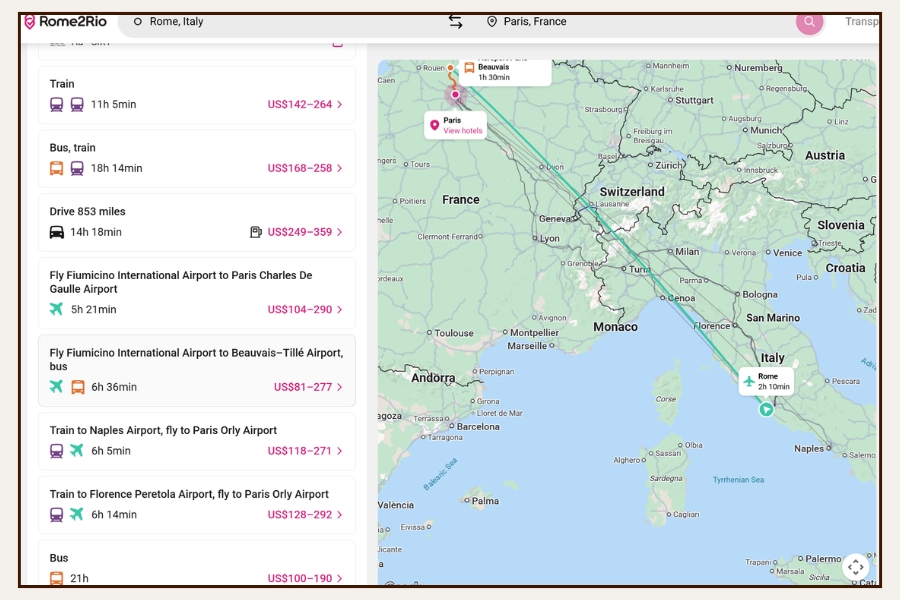Viewport: 900px width, 600px height.
Task: Expand Train US$142–264 chevron
Action: (340, 104)
